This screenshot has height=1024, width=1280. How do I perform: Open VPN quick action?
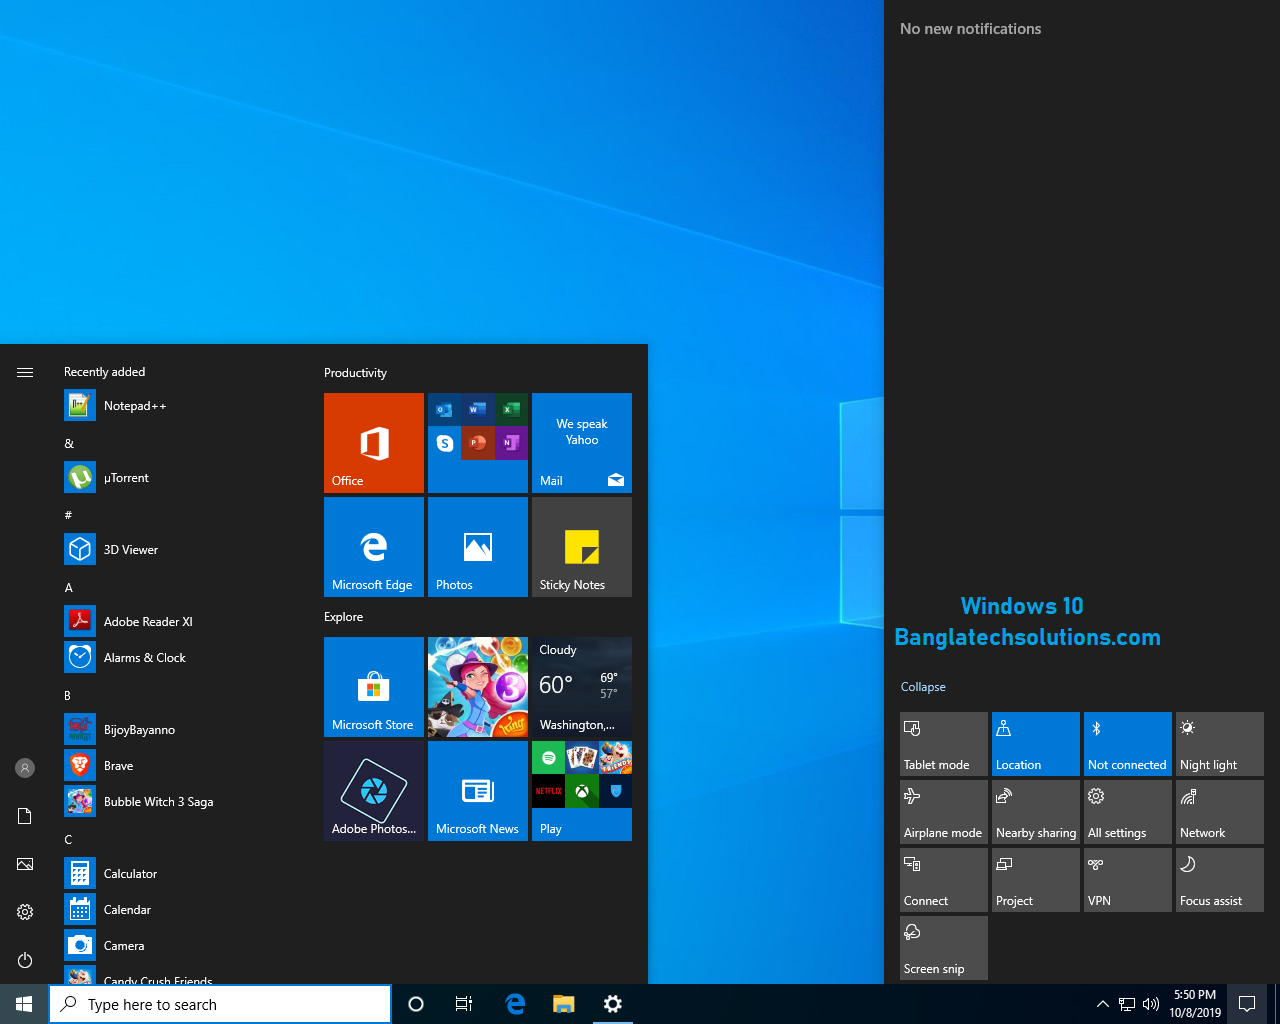(x=1128, y=880)
